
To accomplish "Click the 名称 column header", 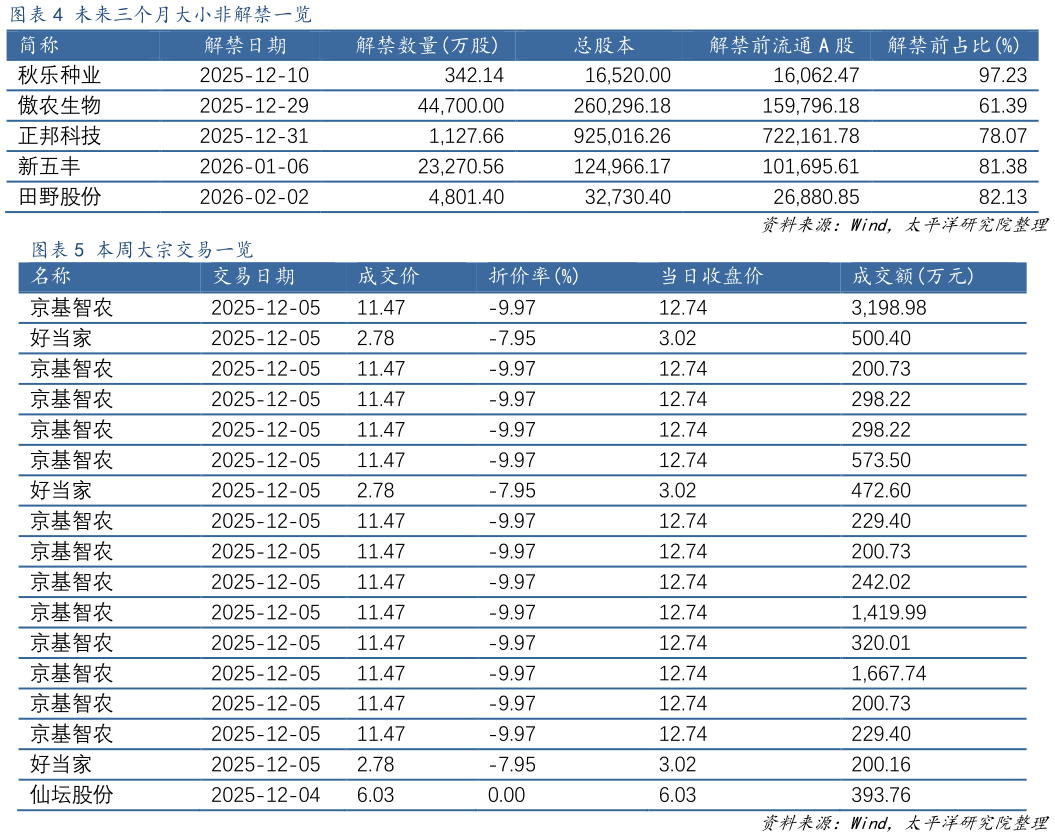I will (50, 276).
